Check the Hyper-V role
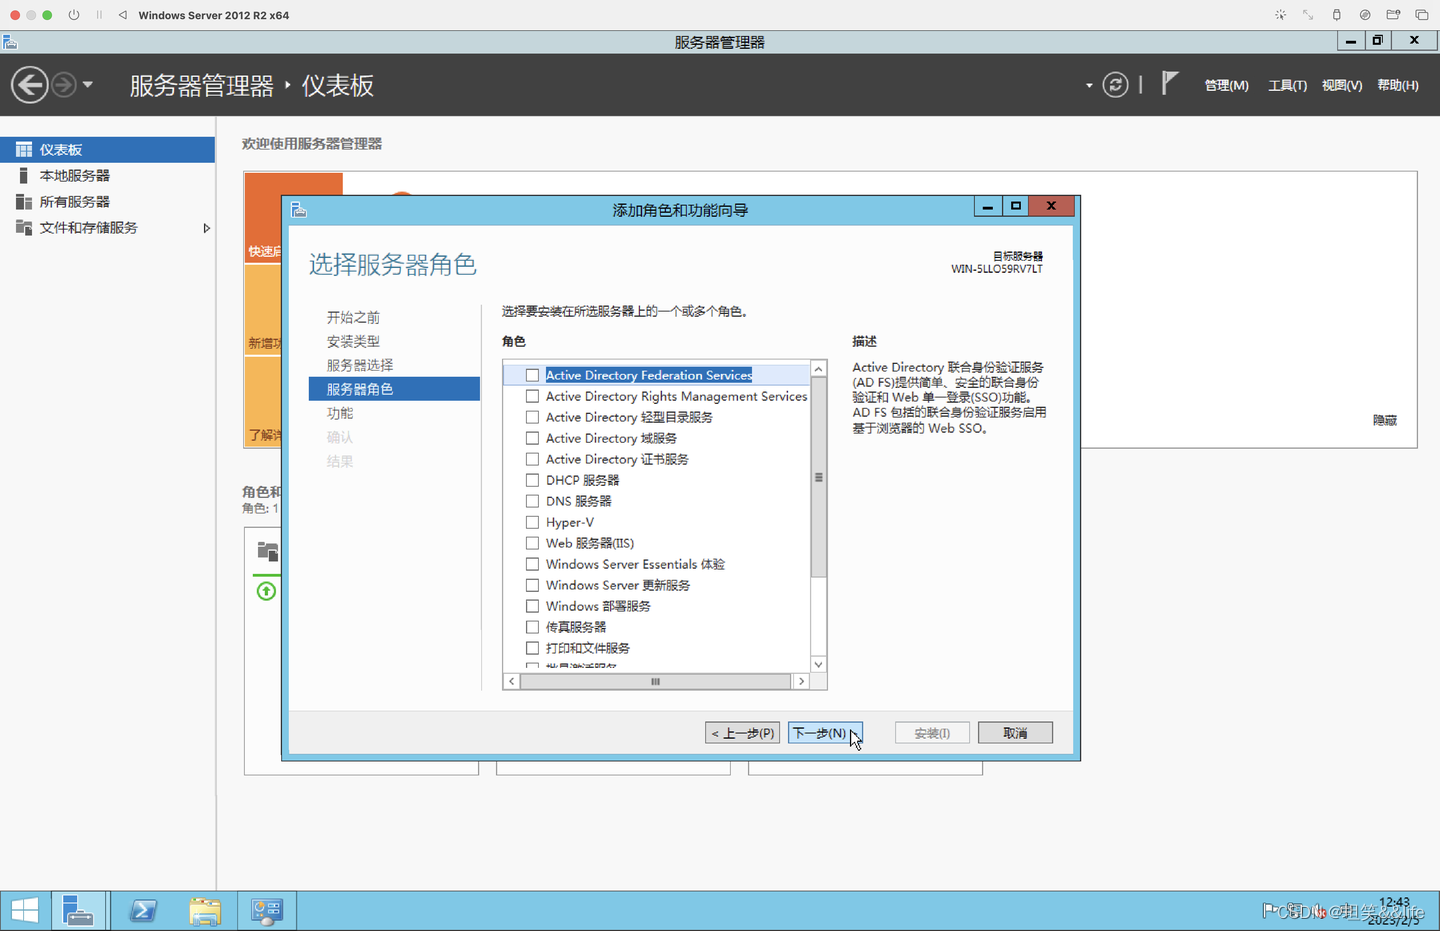 point(532,522)
